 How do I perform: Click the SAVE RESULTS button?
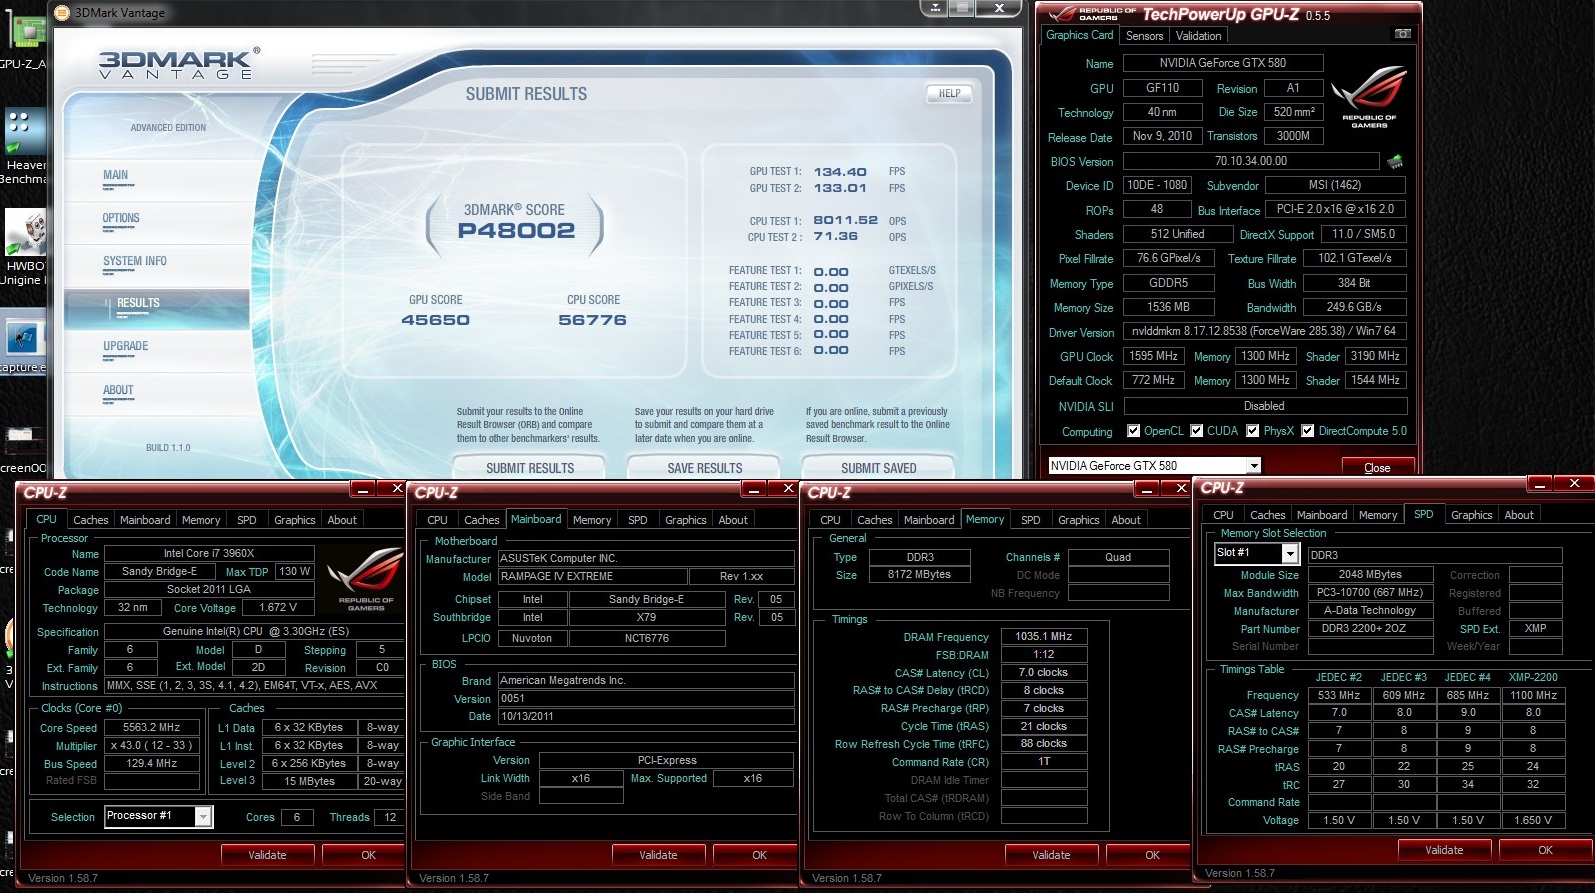[704, 467]
